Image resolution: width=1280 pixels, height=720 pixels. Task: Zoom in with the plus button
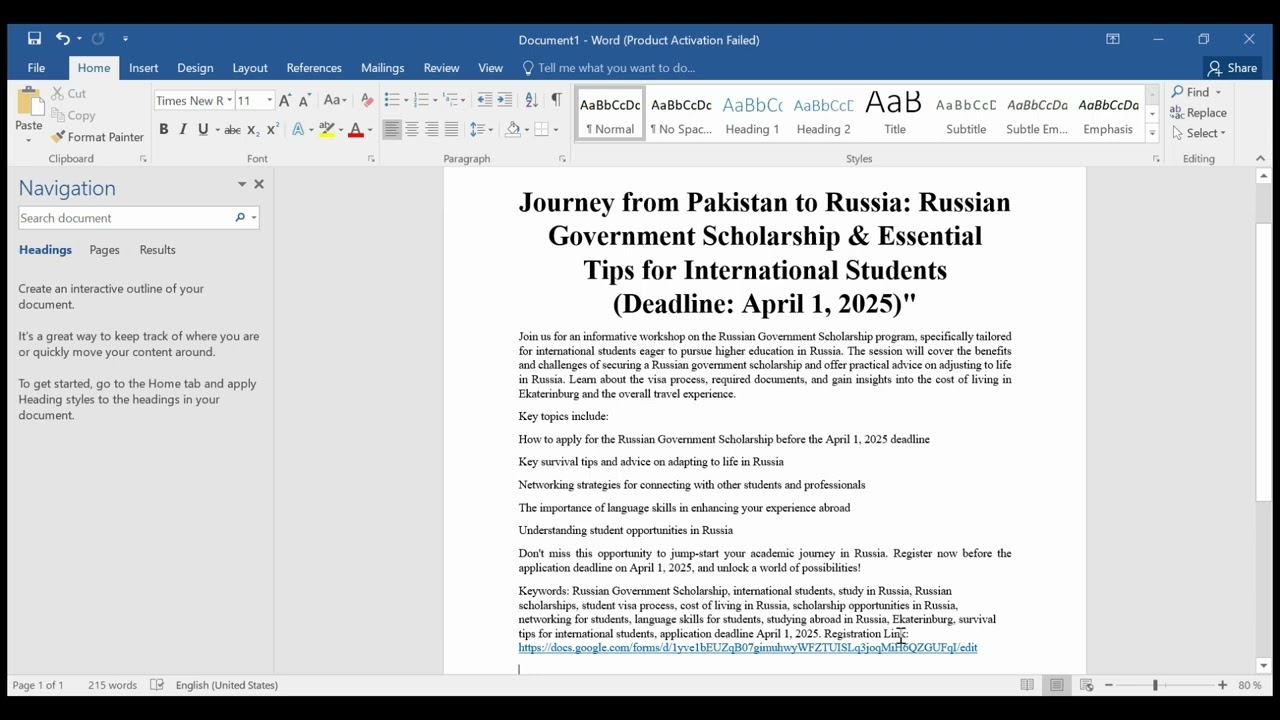tap(1222, 685)
